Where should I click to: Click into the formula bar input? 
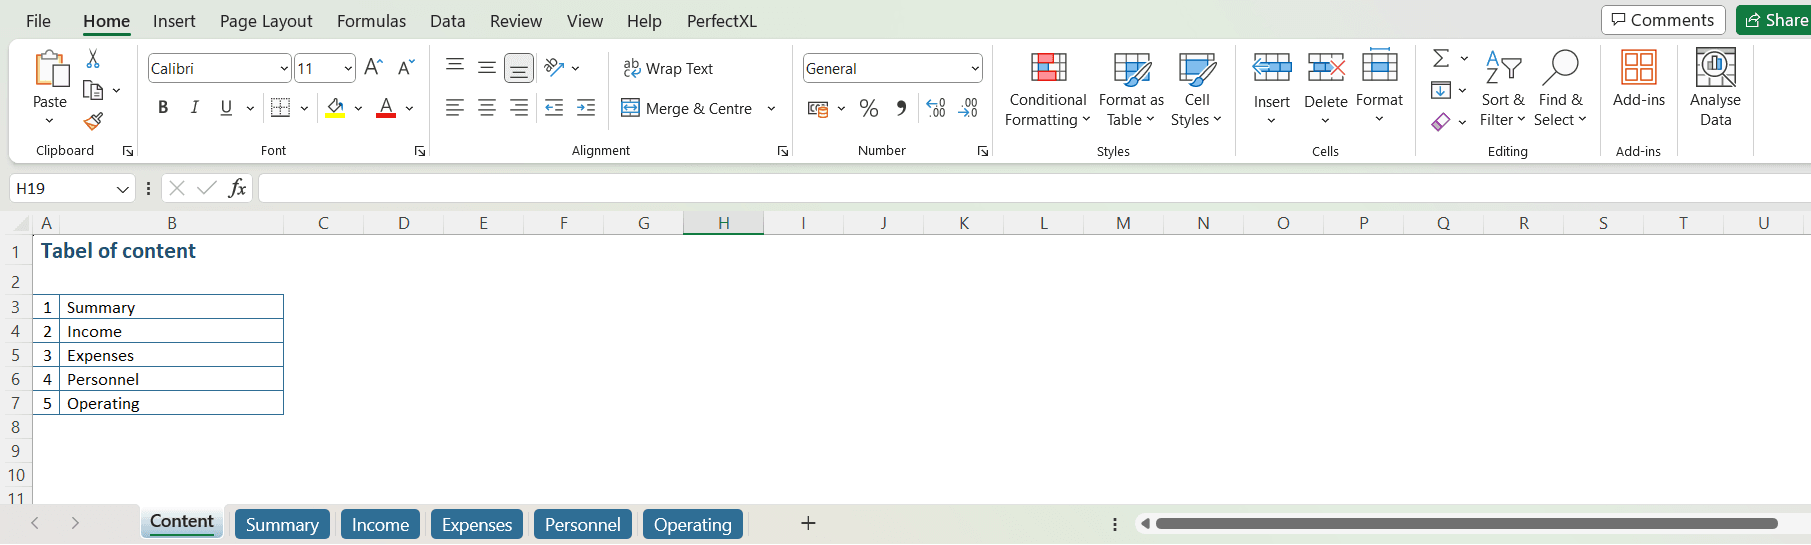[x=1000, y=188]
